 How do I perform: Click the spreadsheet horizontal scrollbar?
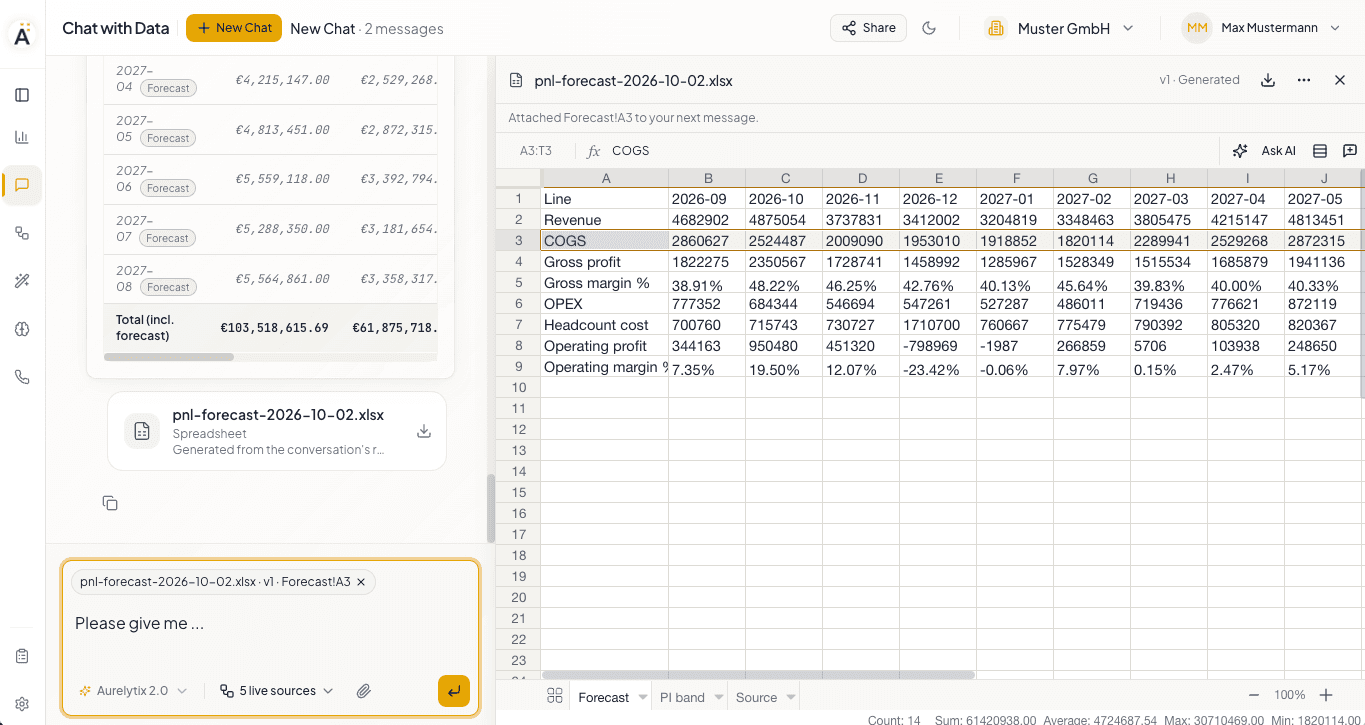(758, 675)
